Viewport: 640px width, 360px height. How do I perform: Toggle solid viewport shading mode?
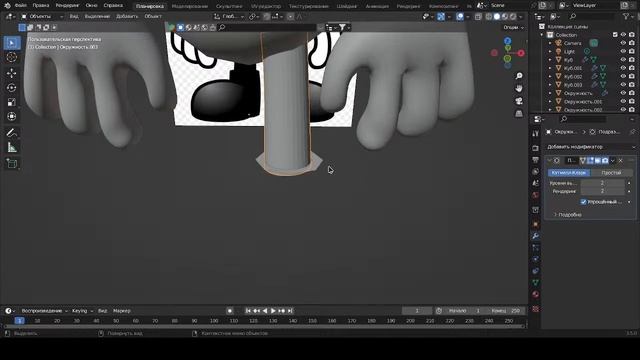pyautogui.click(x=497, y=17)
